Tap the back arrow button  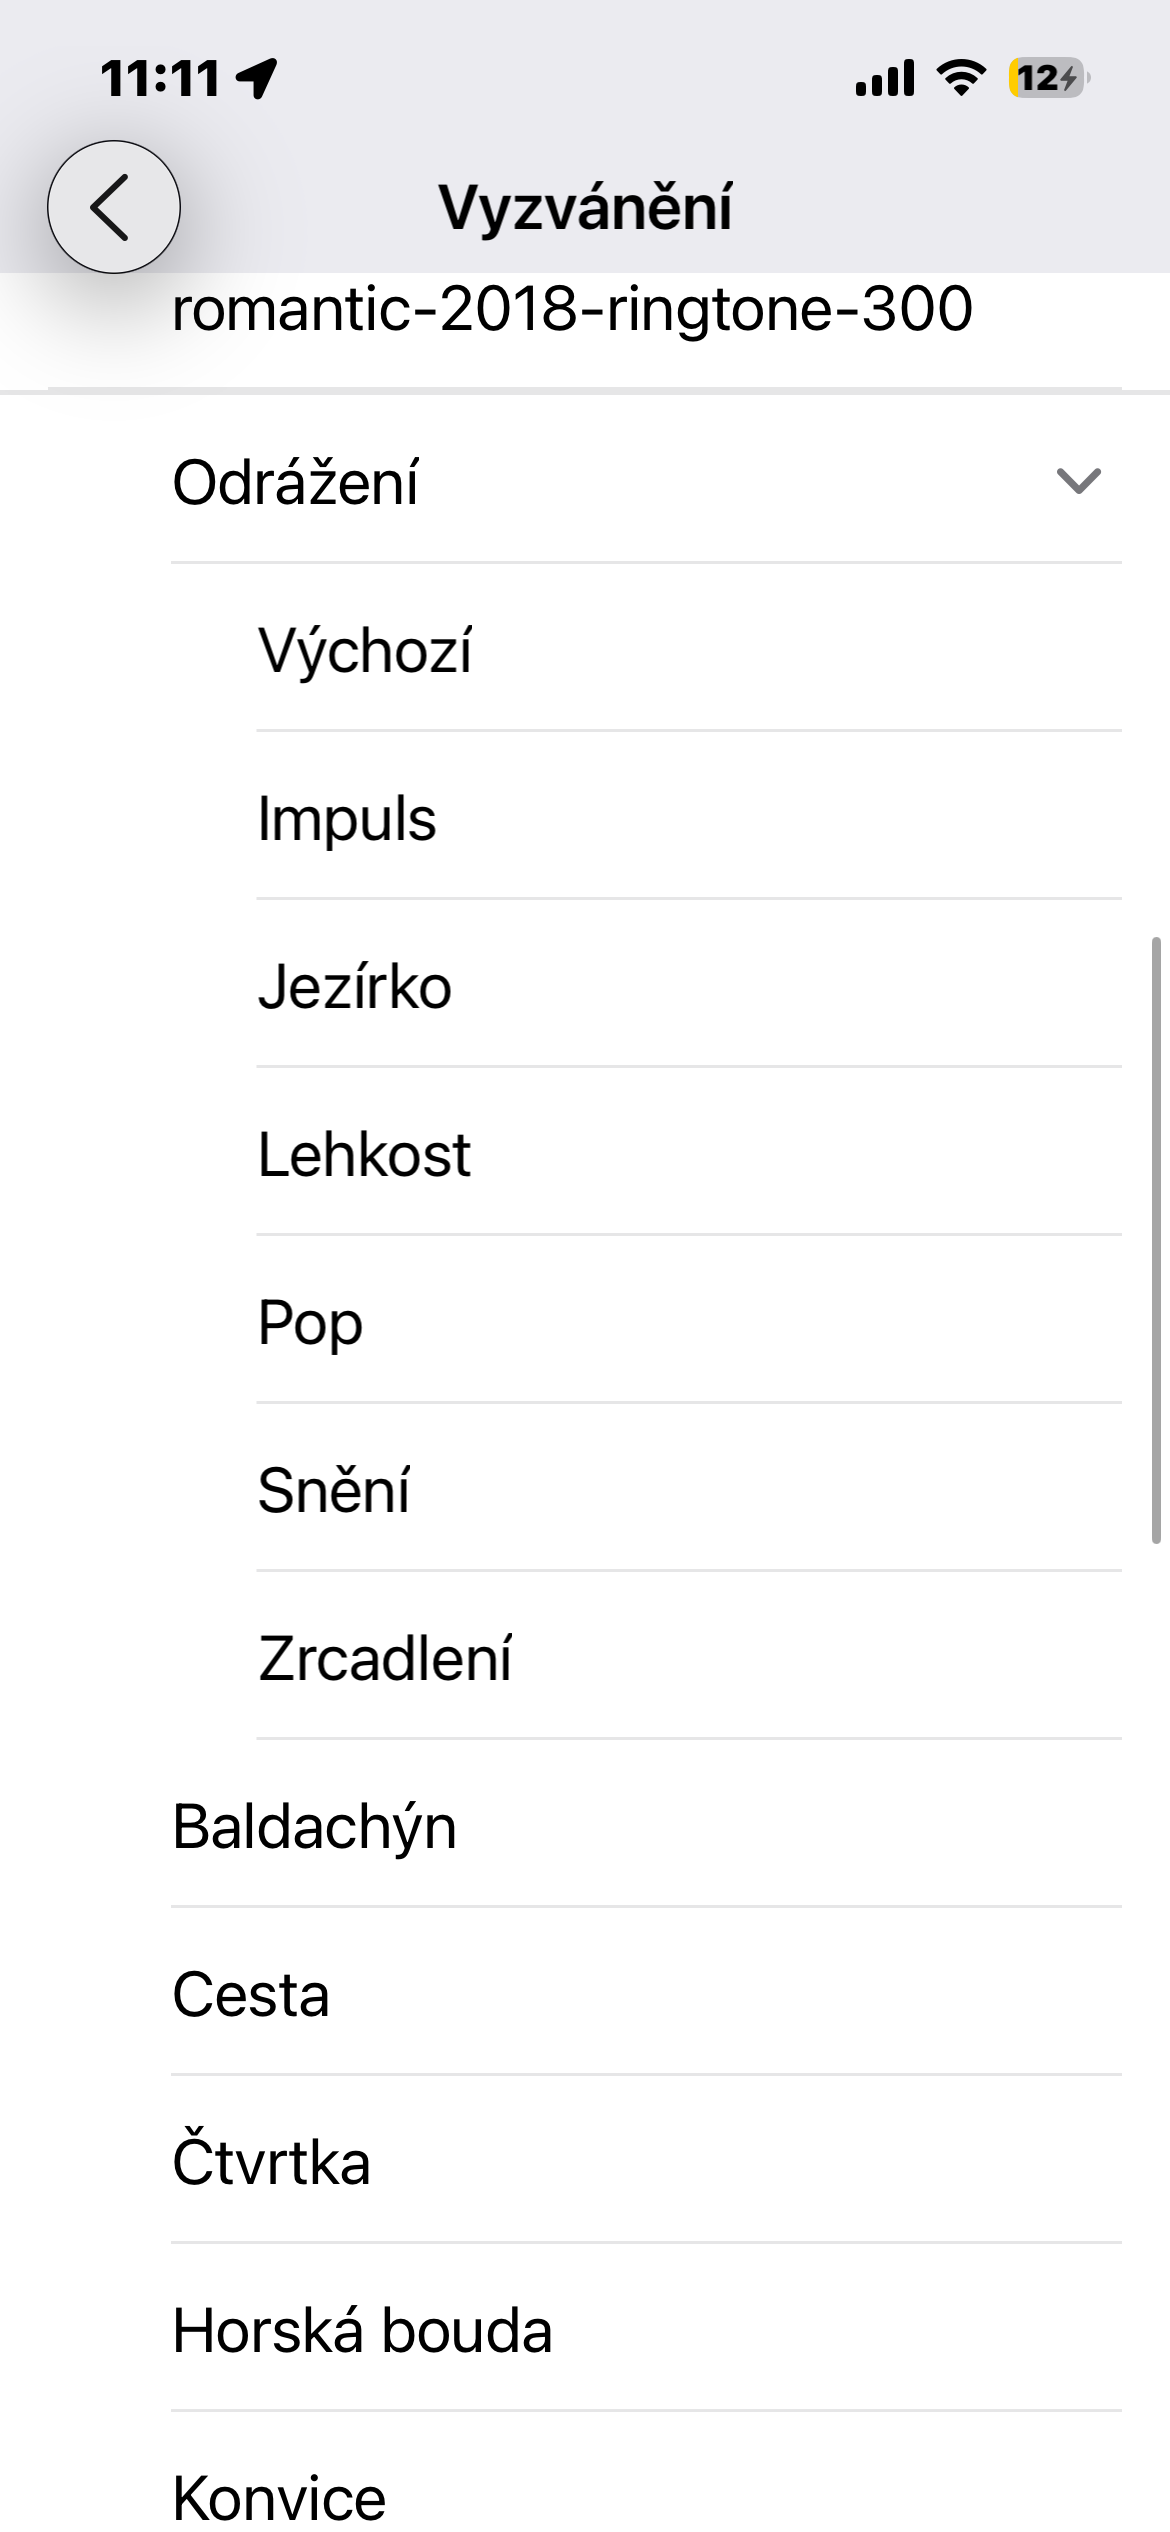click(114, 207)
